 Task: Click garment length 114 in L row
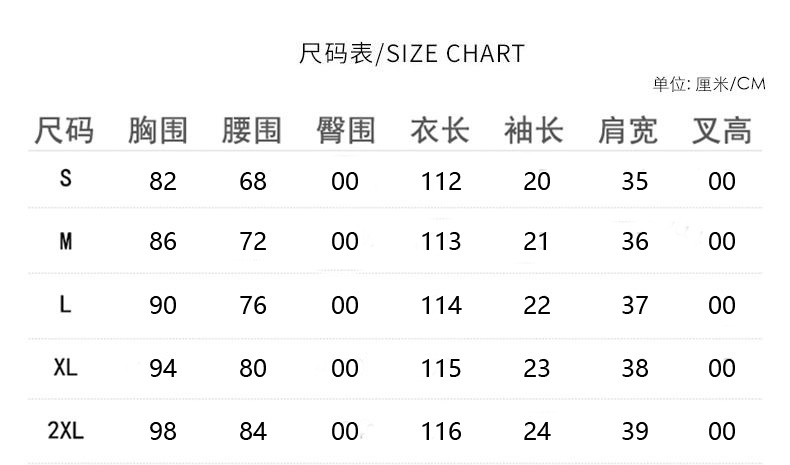[x=441, y=305]
